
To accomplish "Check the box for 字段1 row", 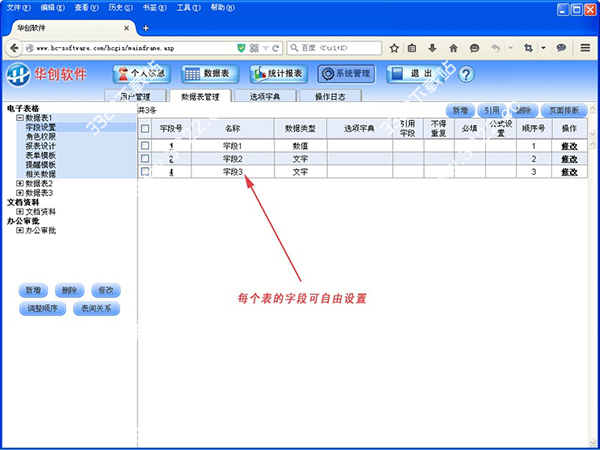I will coord(145,145).
